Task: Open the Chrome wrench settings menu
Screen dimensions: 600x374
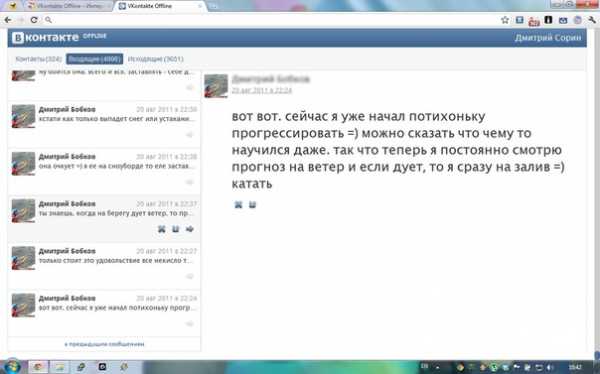Action: tap(592, 20)
